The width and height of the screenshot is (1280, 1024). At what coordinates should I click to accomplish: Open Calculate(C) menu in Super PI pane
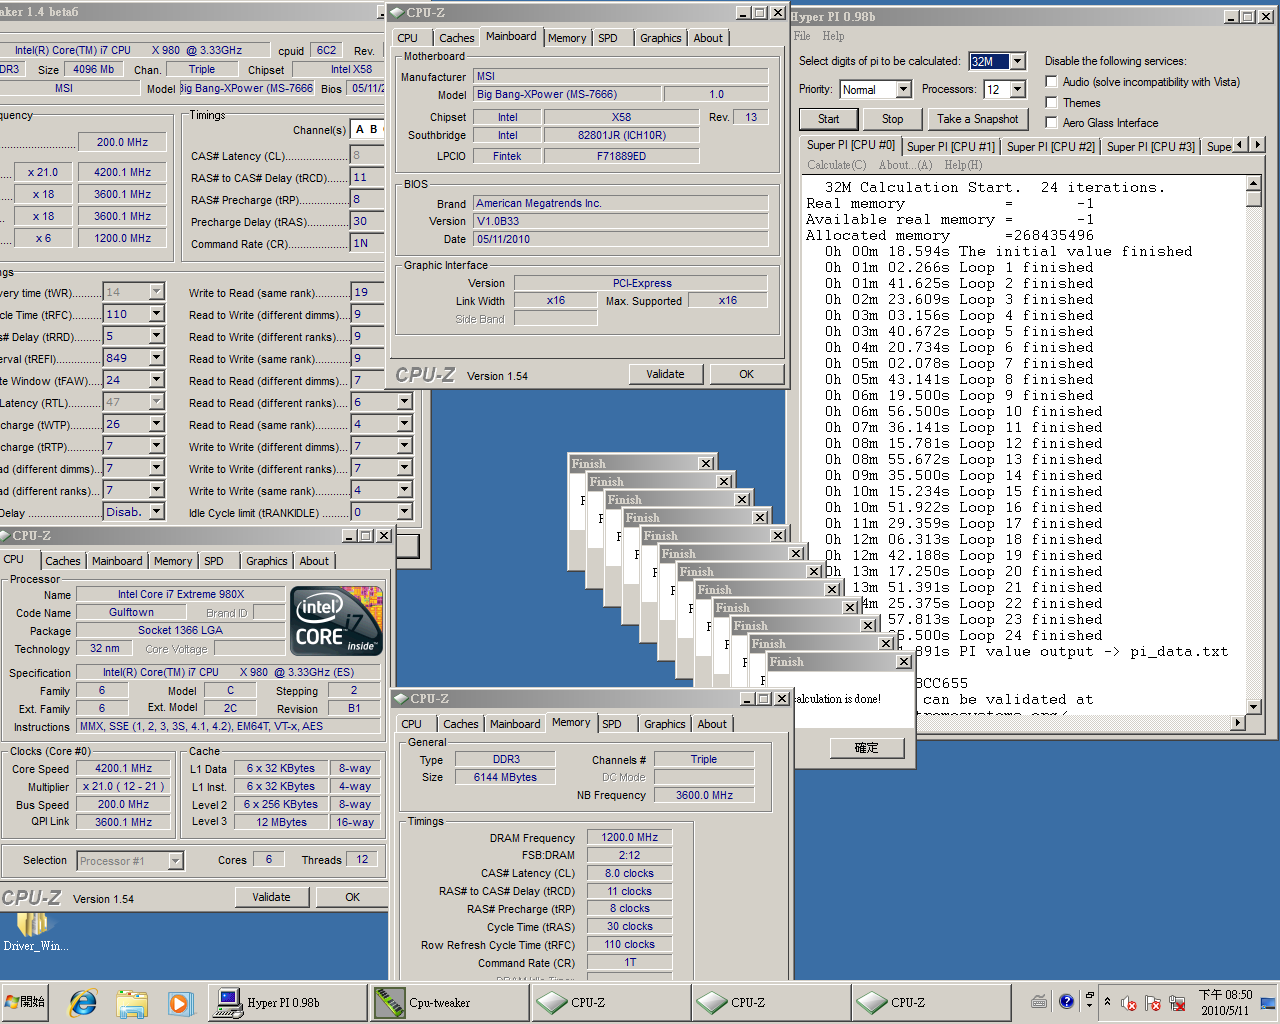click(x=837, y=165)
